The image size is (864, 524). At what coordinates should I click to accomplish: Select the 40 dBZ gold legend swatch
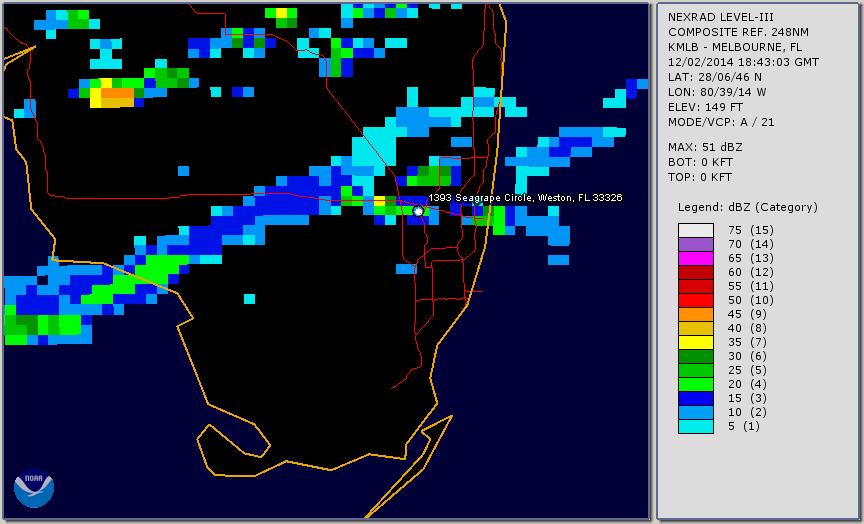696,328
